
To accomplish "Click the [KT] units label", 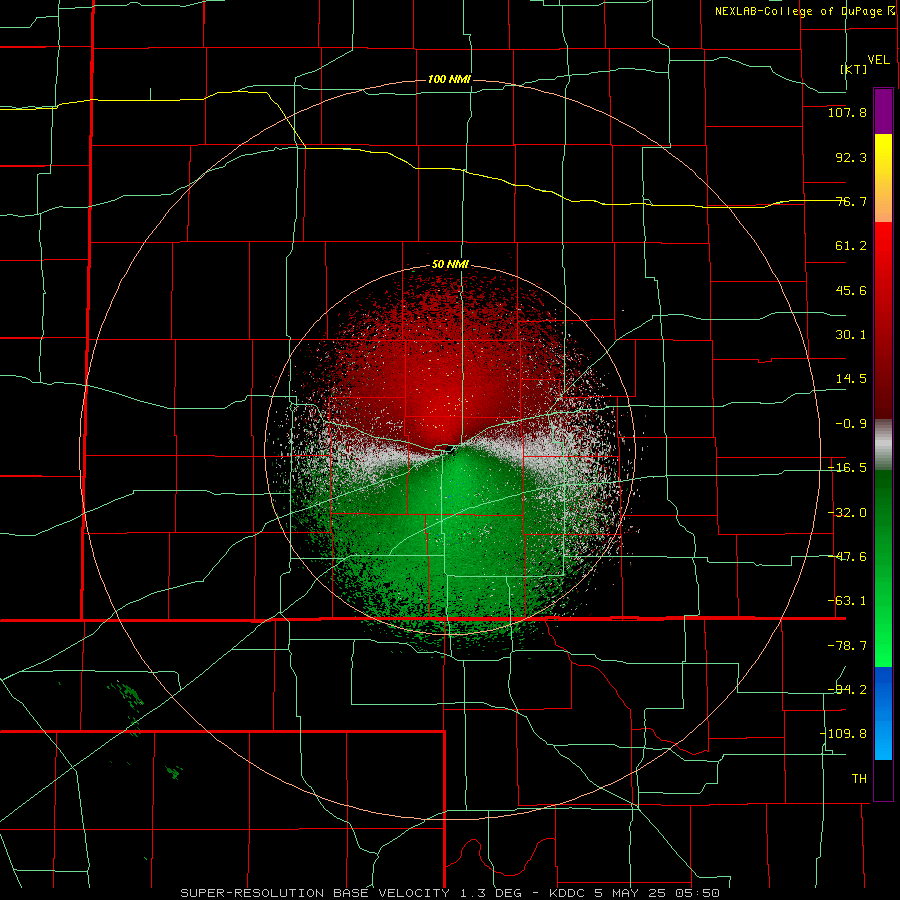I will [854, 69].
